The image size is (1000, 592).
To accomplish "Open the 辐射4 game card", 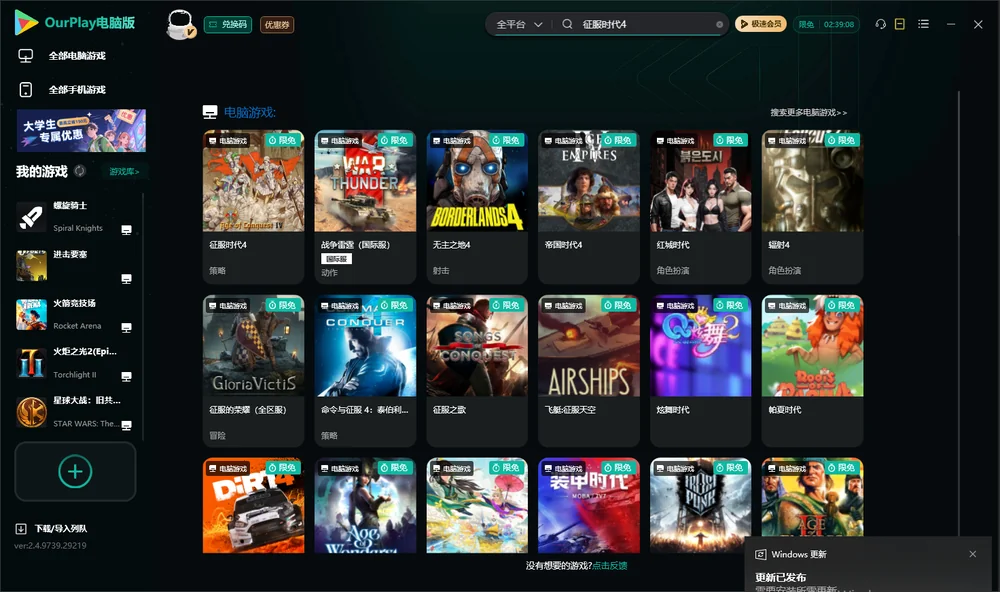I will tap(812, 207).
